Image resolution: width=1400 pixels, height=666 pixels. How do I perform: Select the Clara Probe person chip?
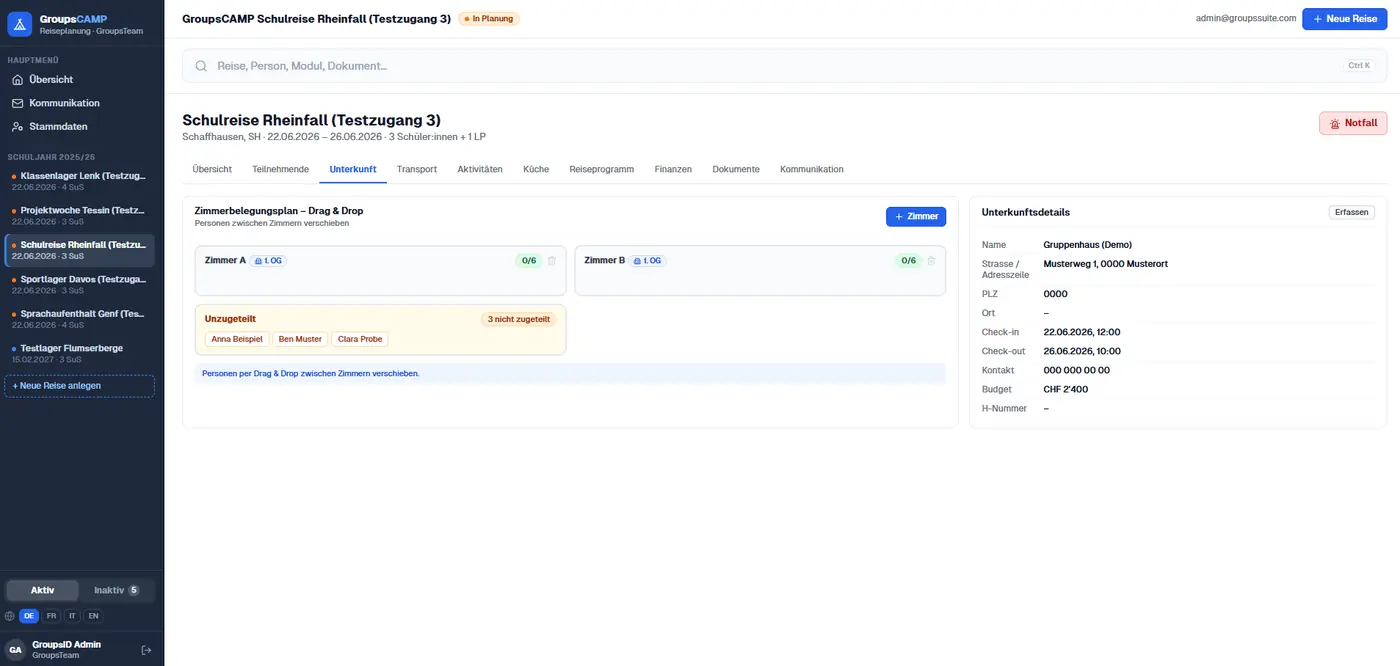point(360,339)
